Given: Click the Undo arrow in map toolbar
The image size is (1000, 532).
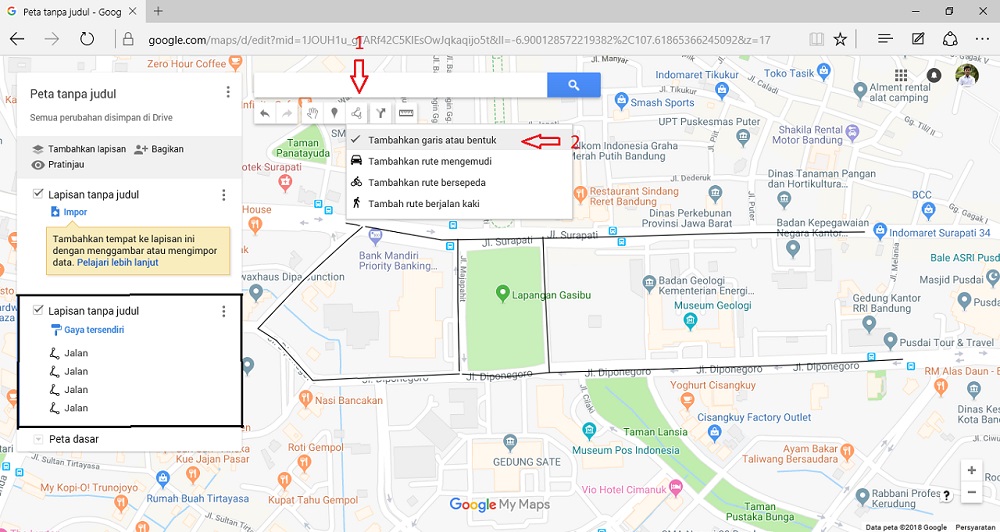Looking at the screenshot, I should click(x=265, y=114).
